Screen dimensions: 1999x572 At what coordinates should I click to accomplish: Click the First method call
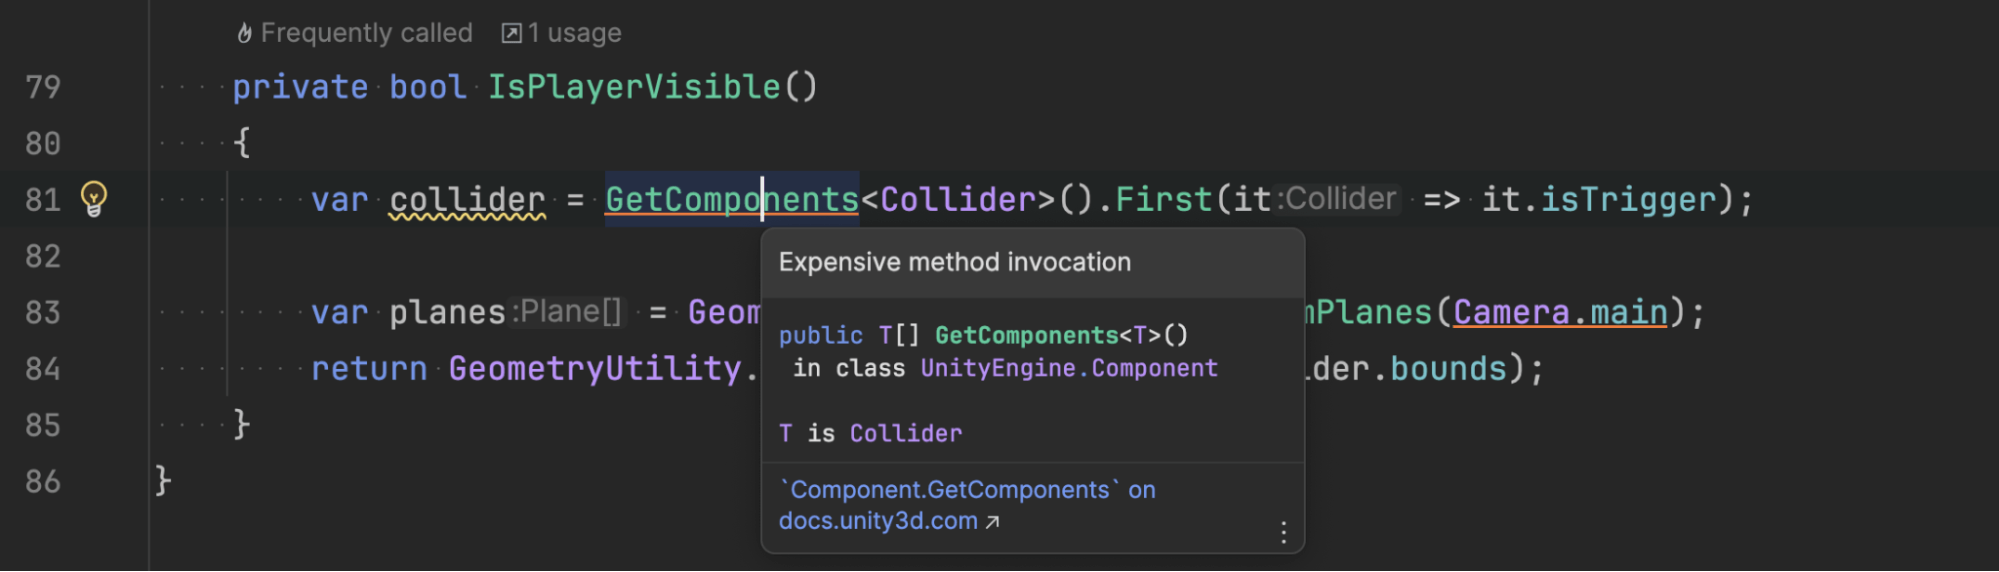click(x=1163, y=200)
